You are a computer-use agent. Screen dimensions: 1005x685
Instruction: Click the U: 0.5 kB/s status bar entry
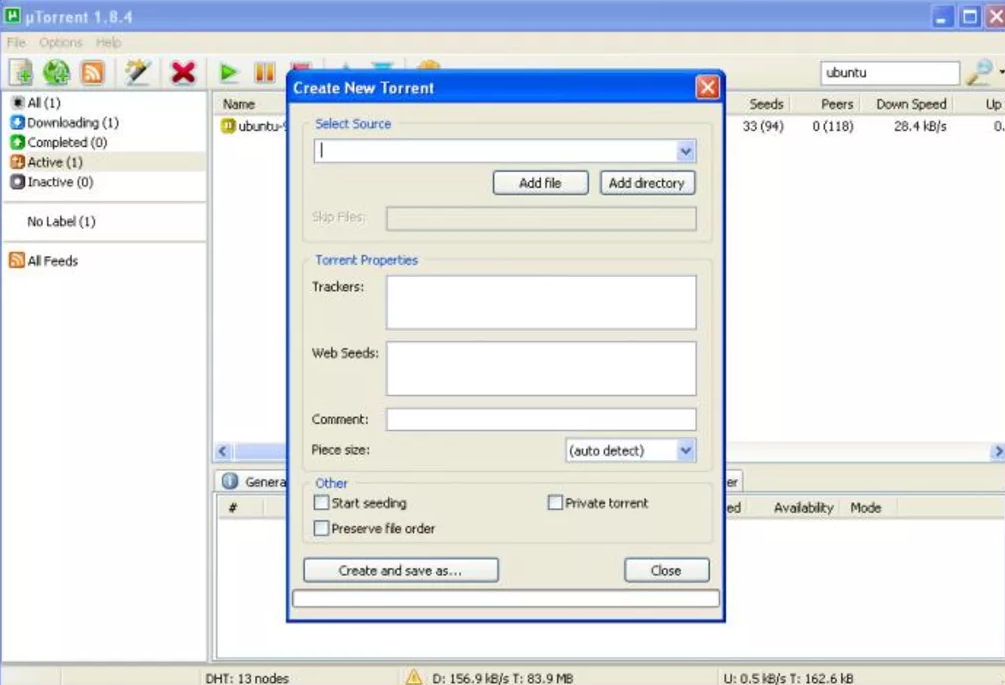click(788, 678)
